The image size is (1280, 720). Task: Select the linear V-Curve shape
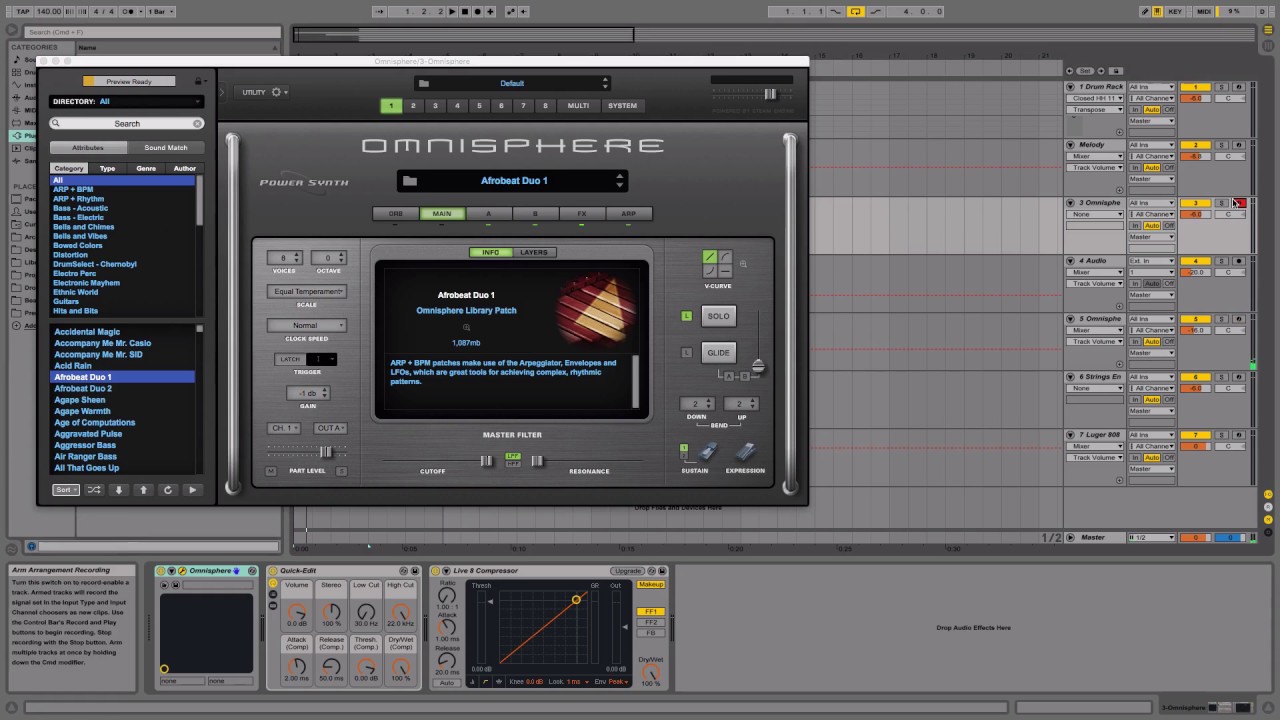click(710, 257)
